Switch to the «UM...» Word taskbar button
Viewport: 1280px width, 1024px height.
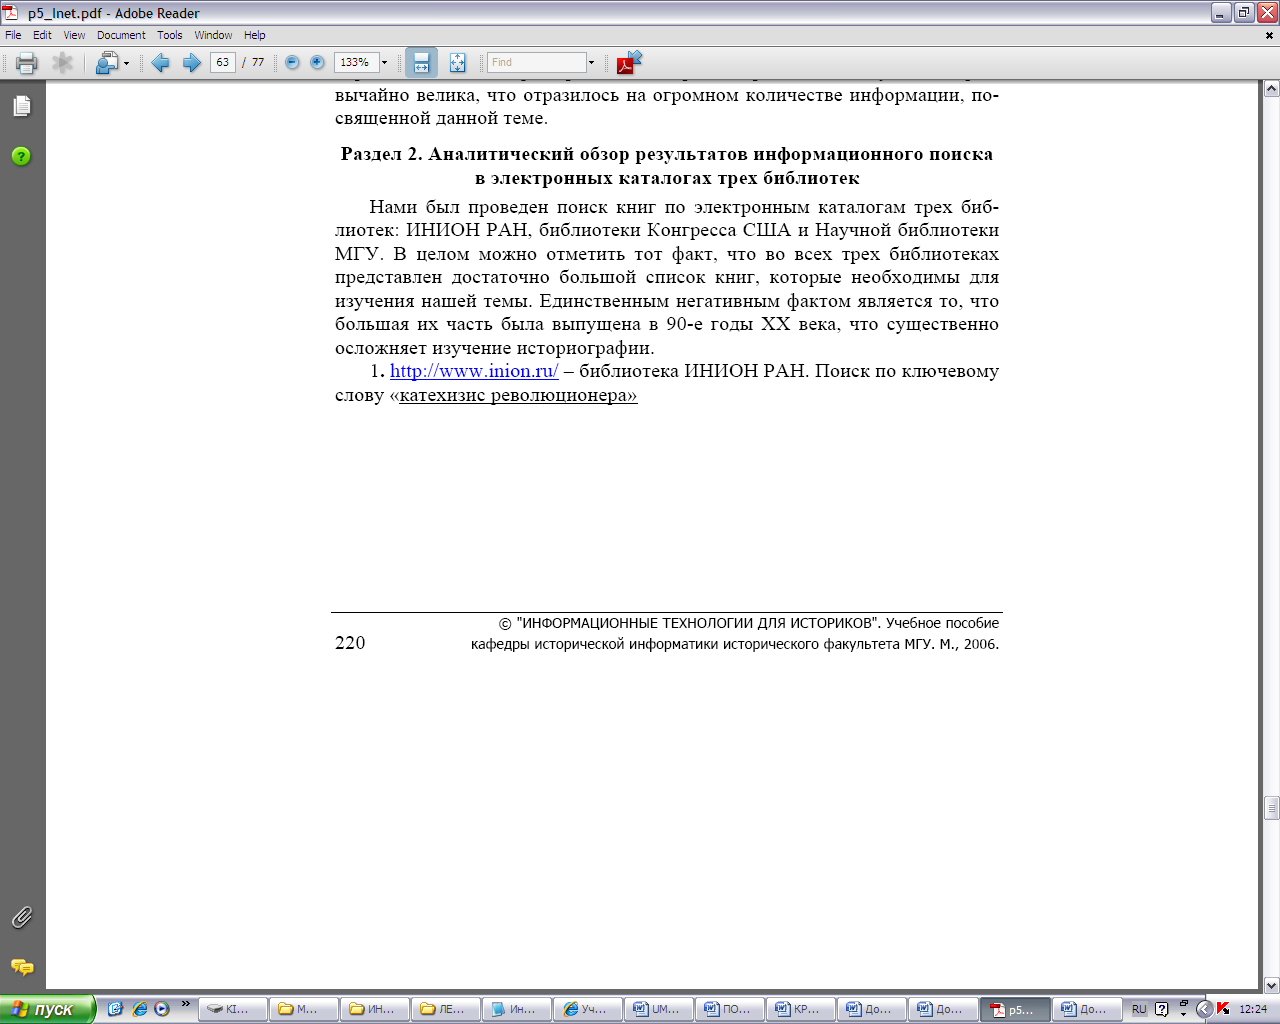(x=659, y=1009)
